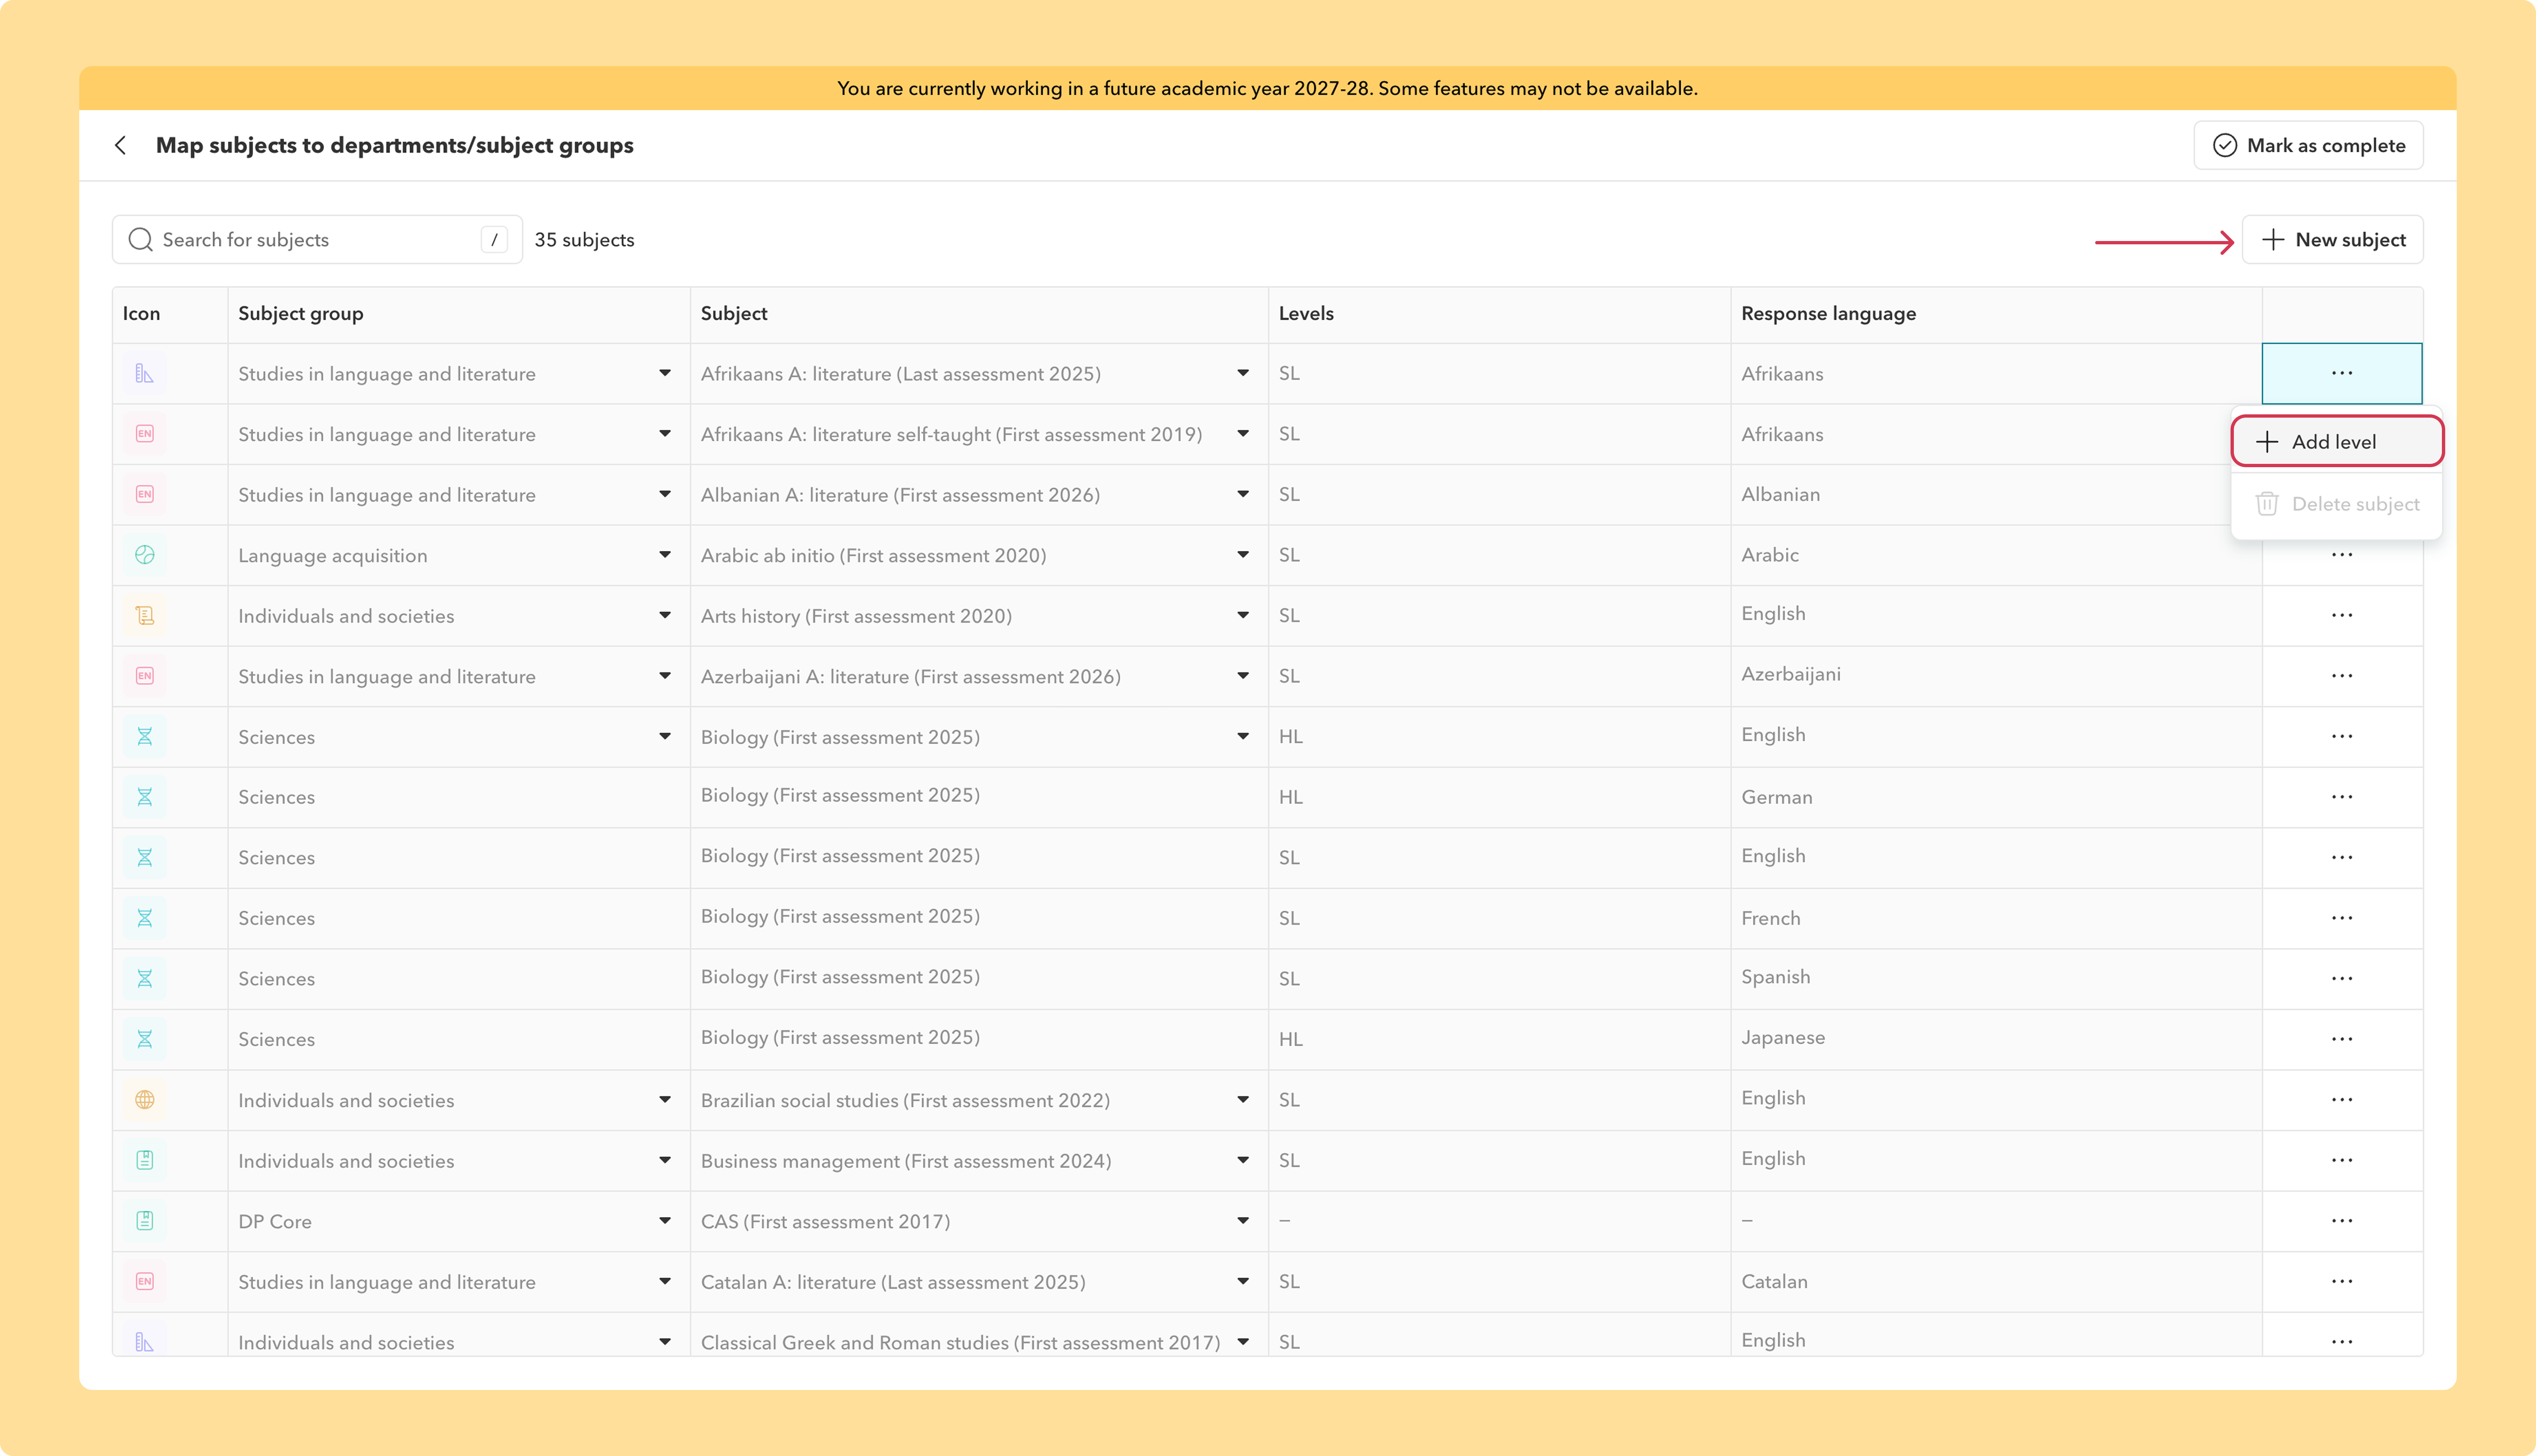Focus the Search for subjects field
This screenshot has height=1456, width=2536.
pyautogui.click(x=317, y=240)
